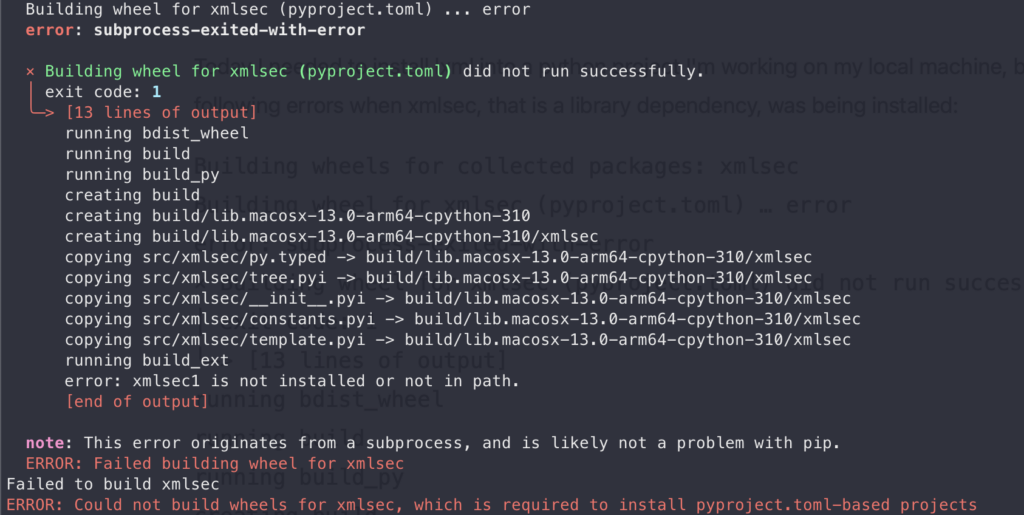
Task: Click the "running bdist_wheel" line
Action: (x=156, y=132)
